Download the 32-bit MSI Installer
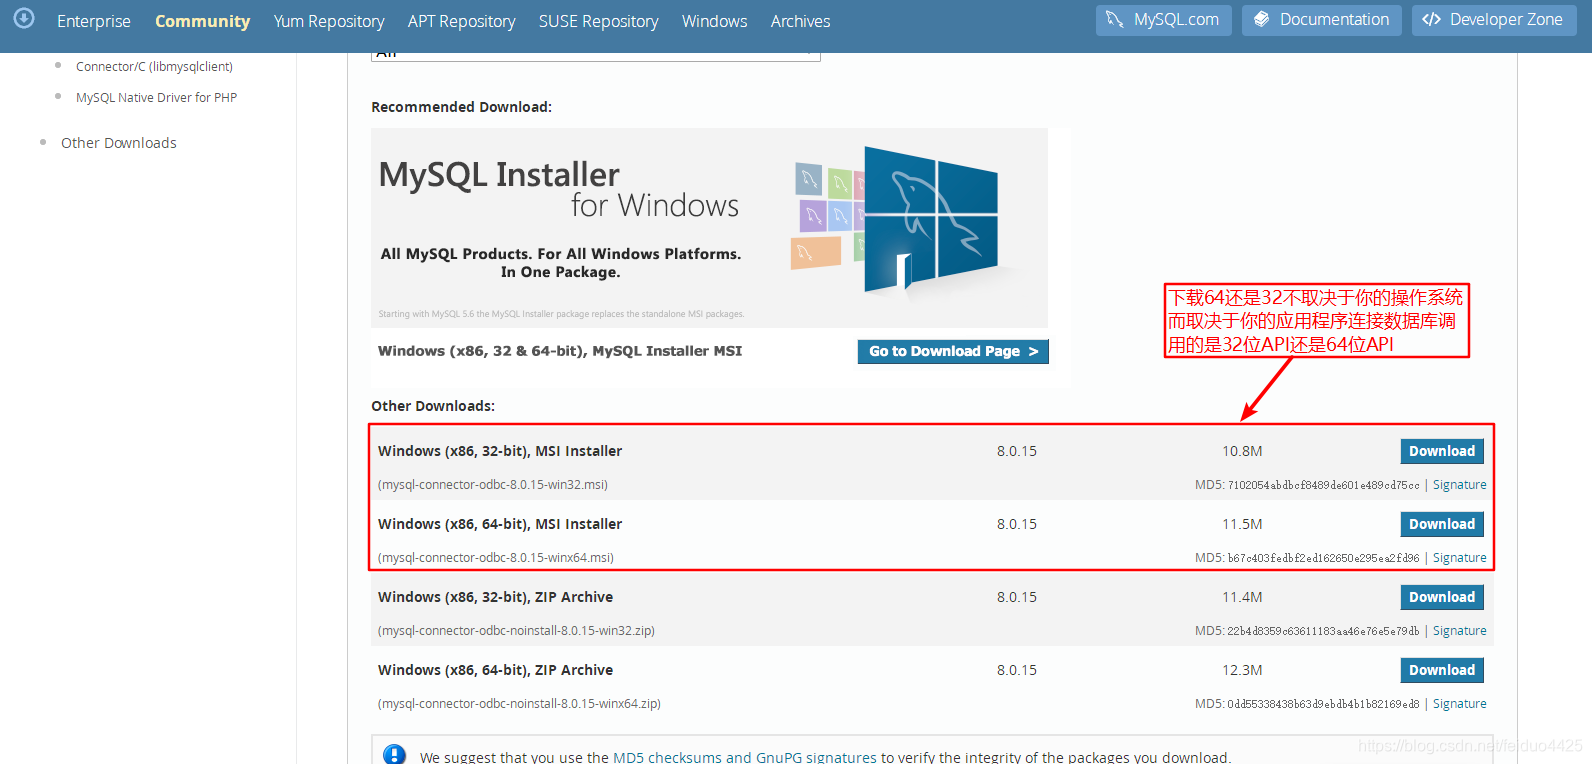 click(1442, 452)
